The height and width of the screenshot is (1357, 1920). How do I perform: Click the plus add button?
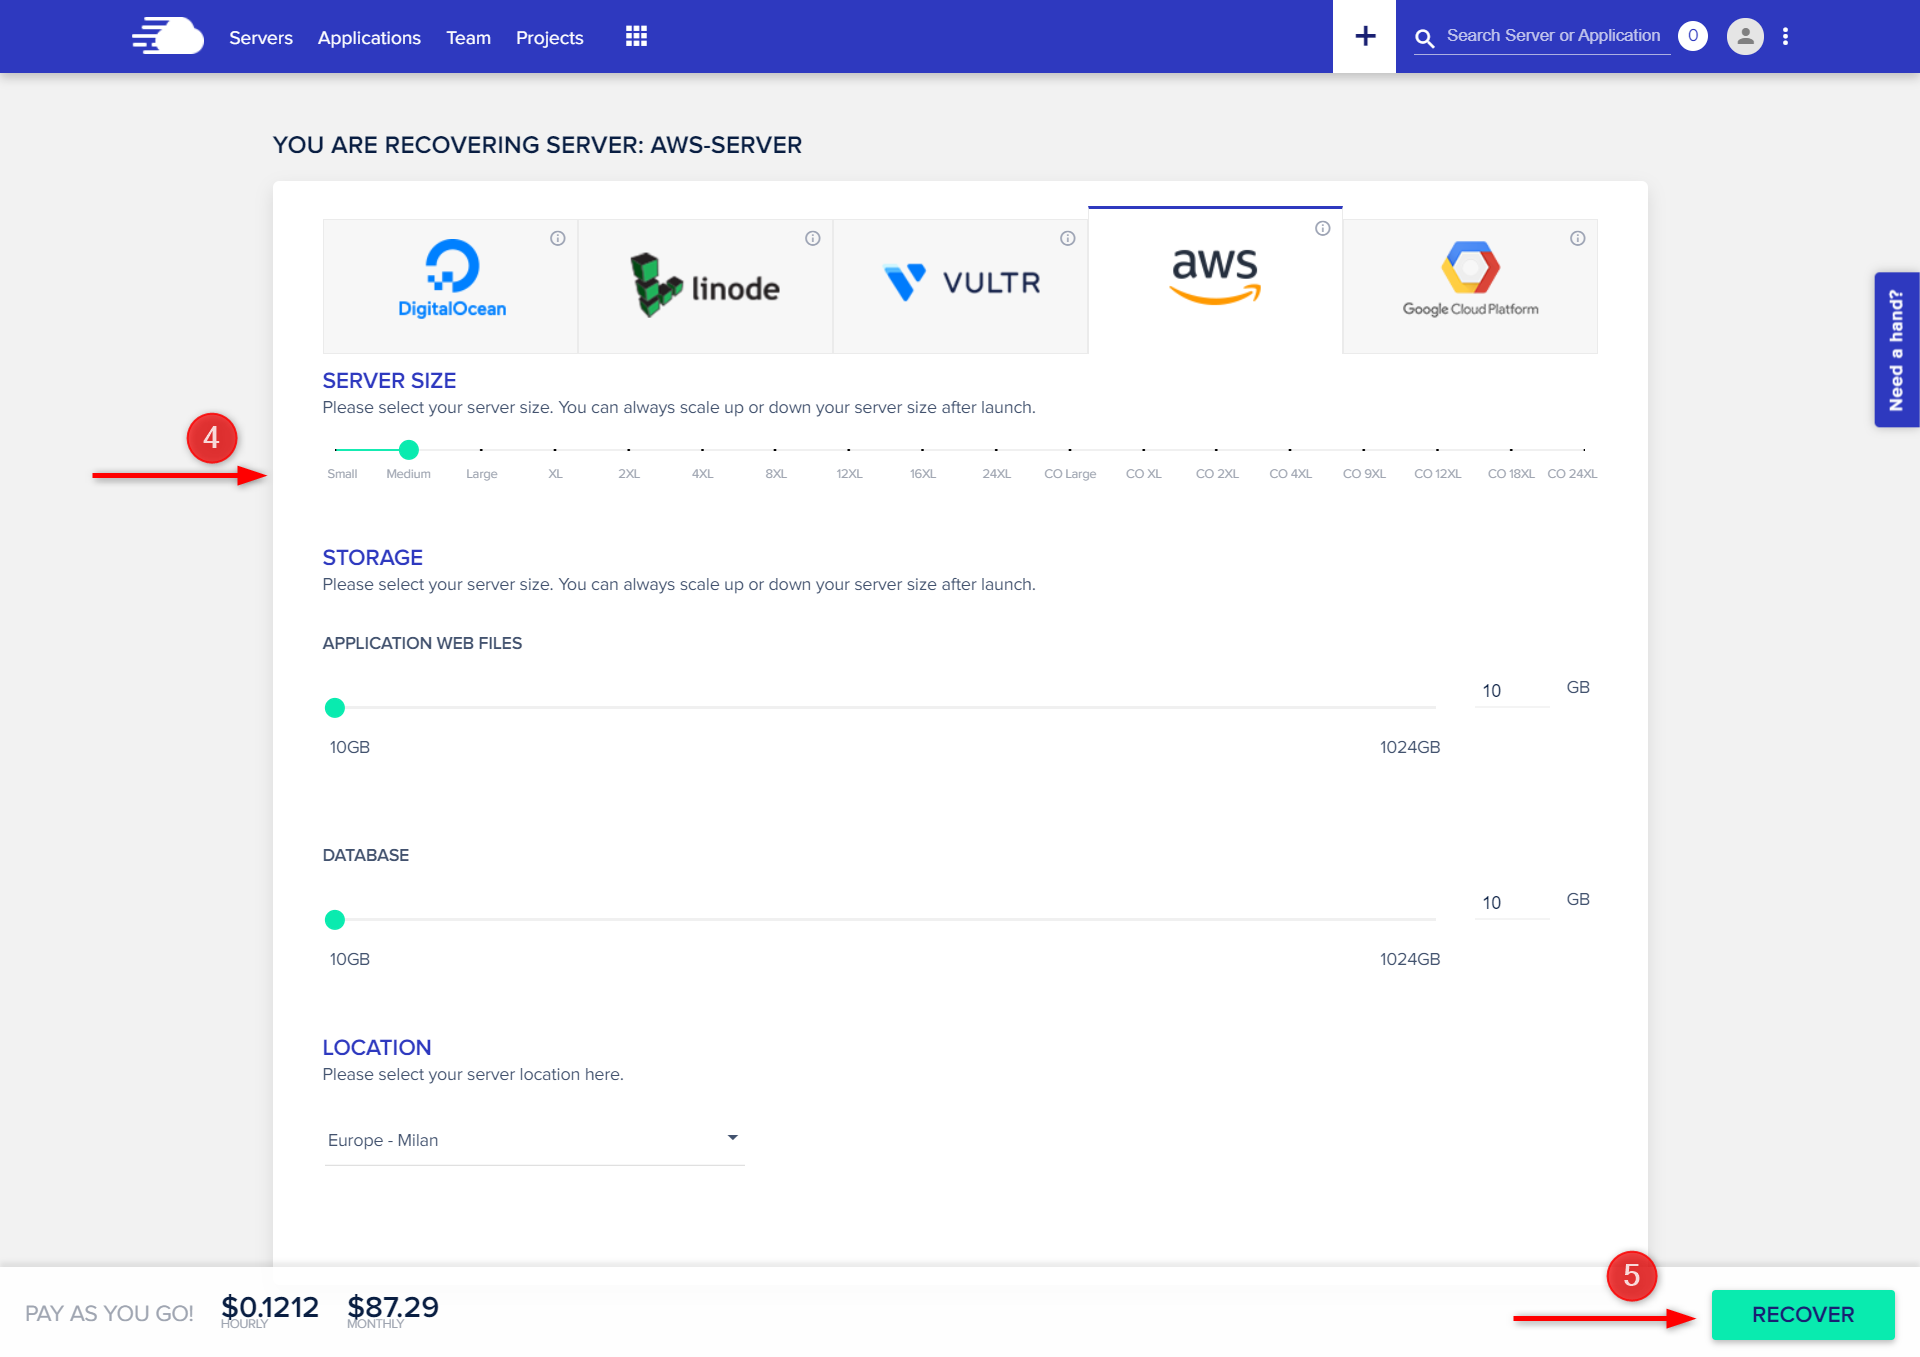1364,37
